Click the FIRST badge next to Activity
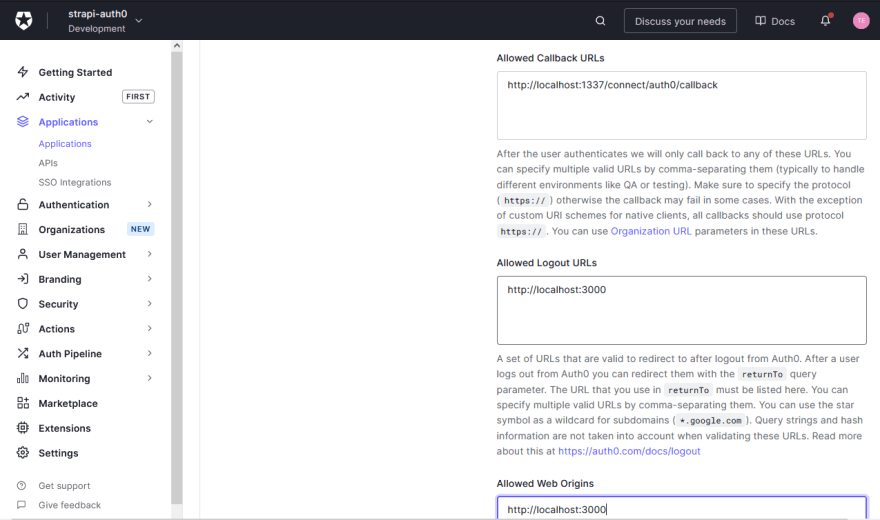880x520 pixels. pyautogui.click(x=138, y=96)
